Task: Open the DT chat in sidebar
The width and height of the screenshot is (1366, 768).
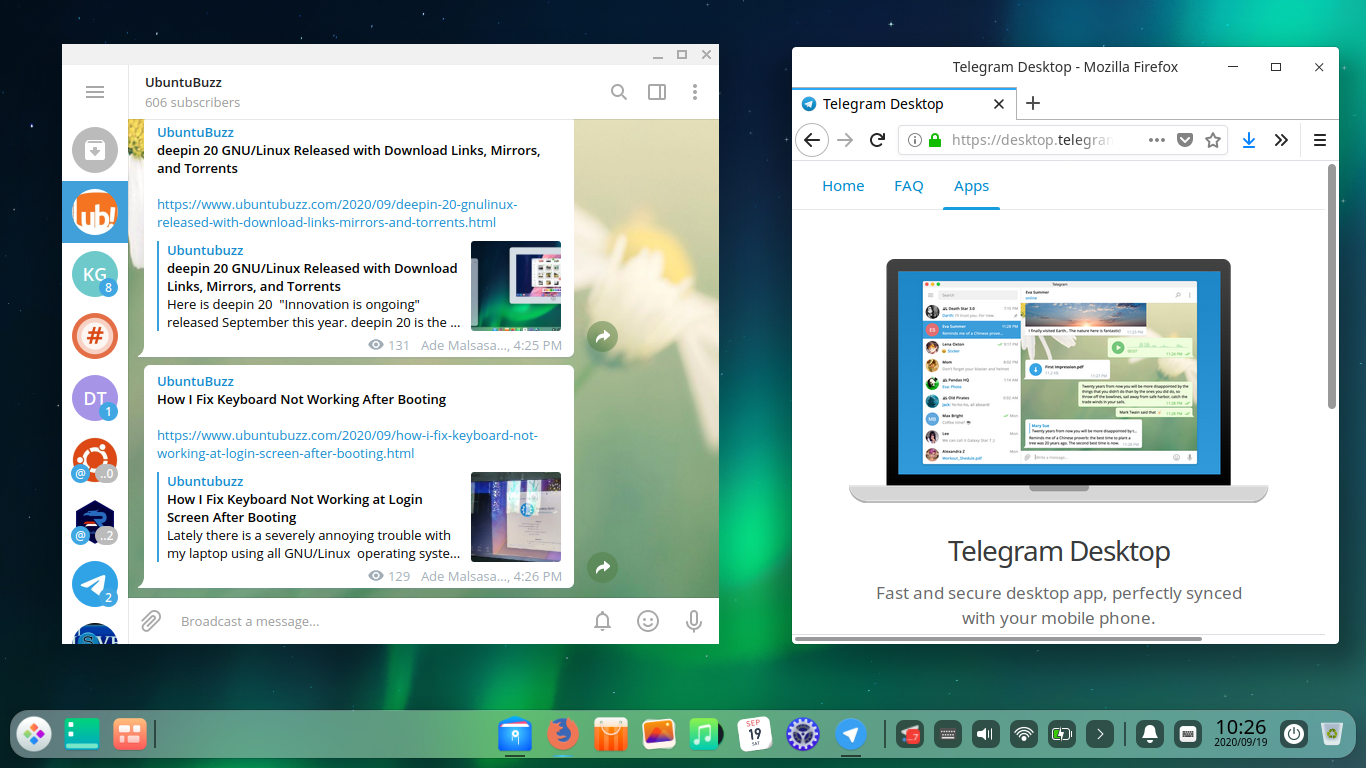Action: pyautogui.click(x=95, y=398)
